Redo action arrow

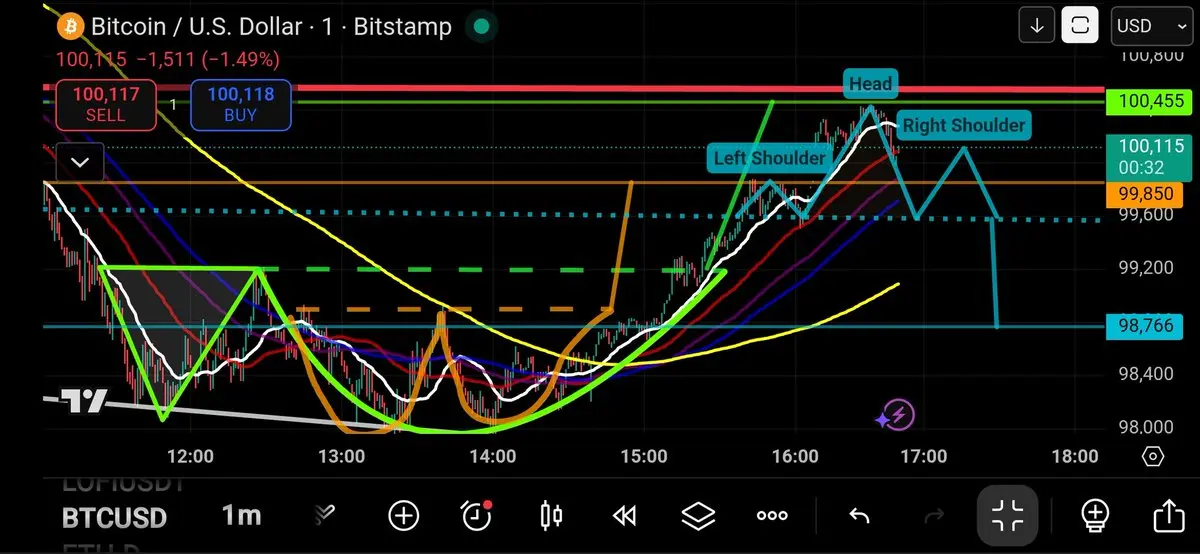pyautogui.click(x=936, y=516)
